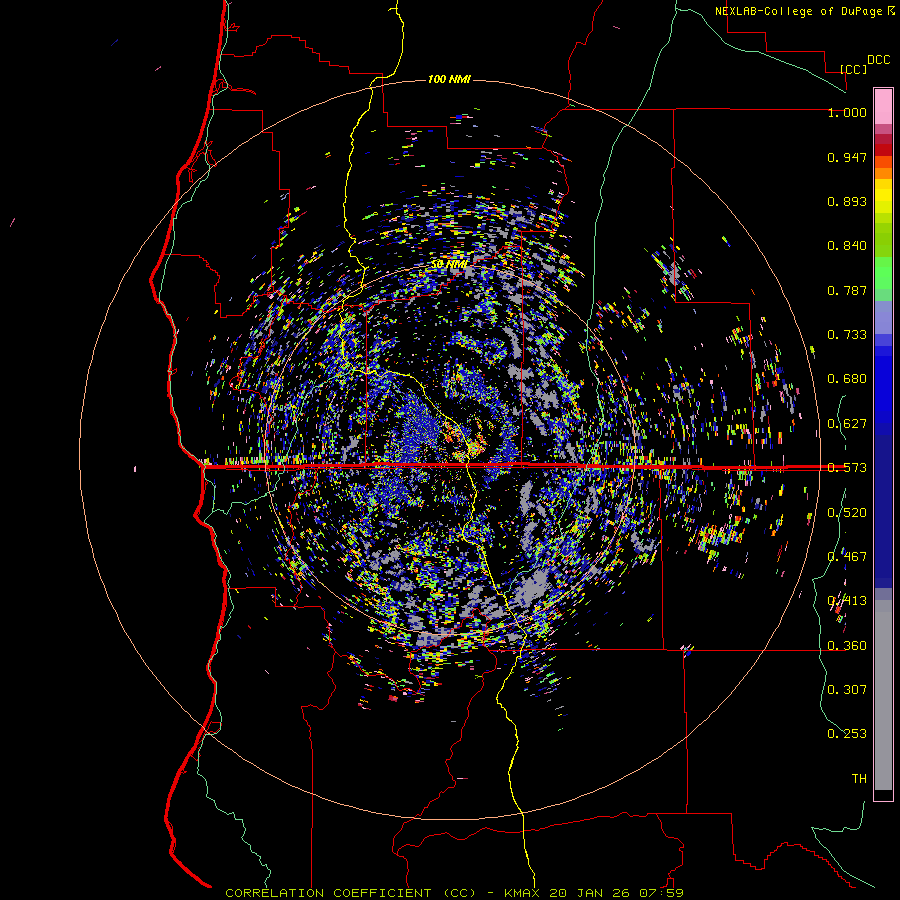
Task: Click the 100 NMI range ring label
Action: point(449,79)
